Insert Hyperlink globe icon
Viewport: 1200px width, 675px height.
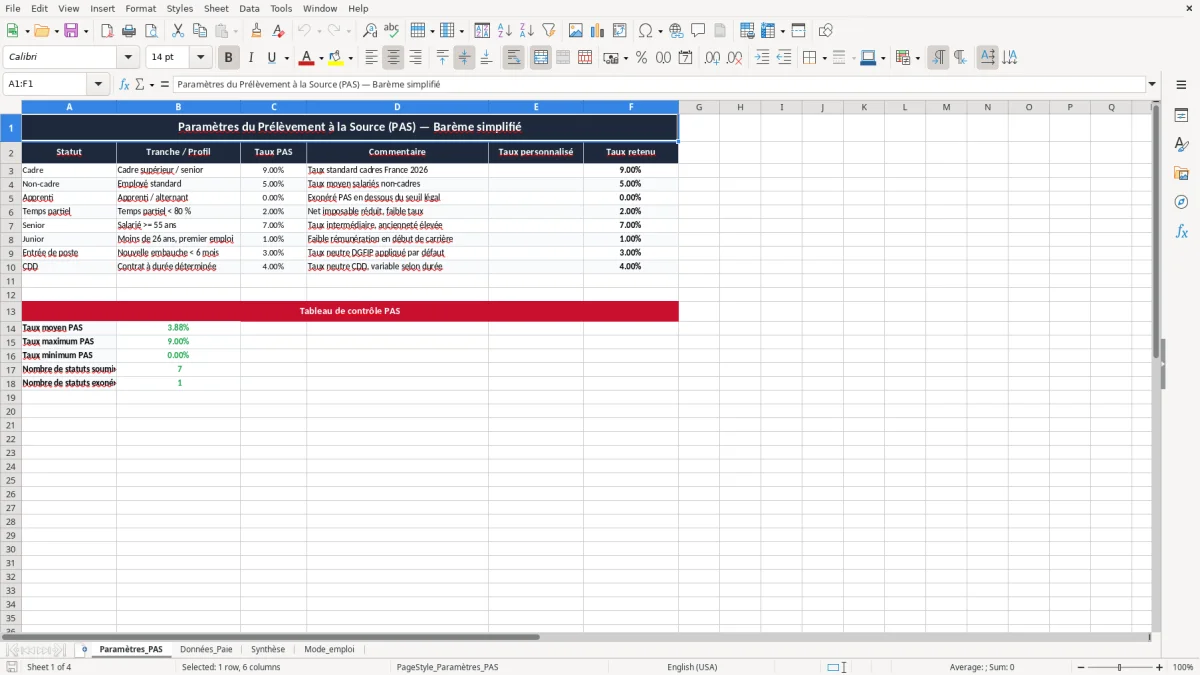pos(676,31)
